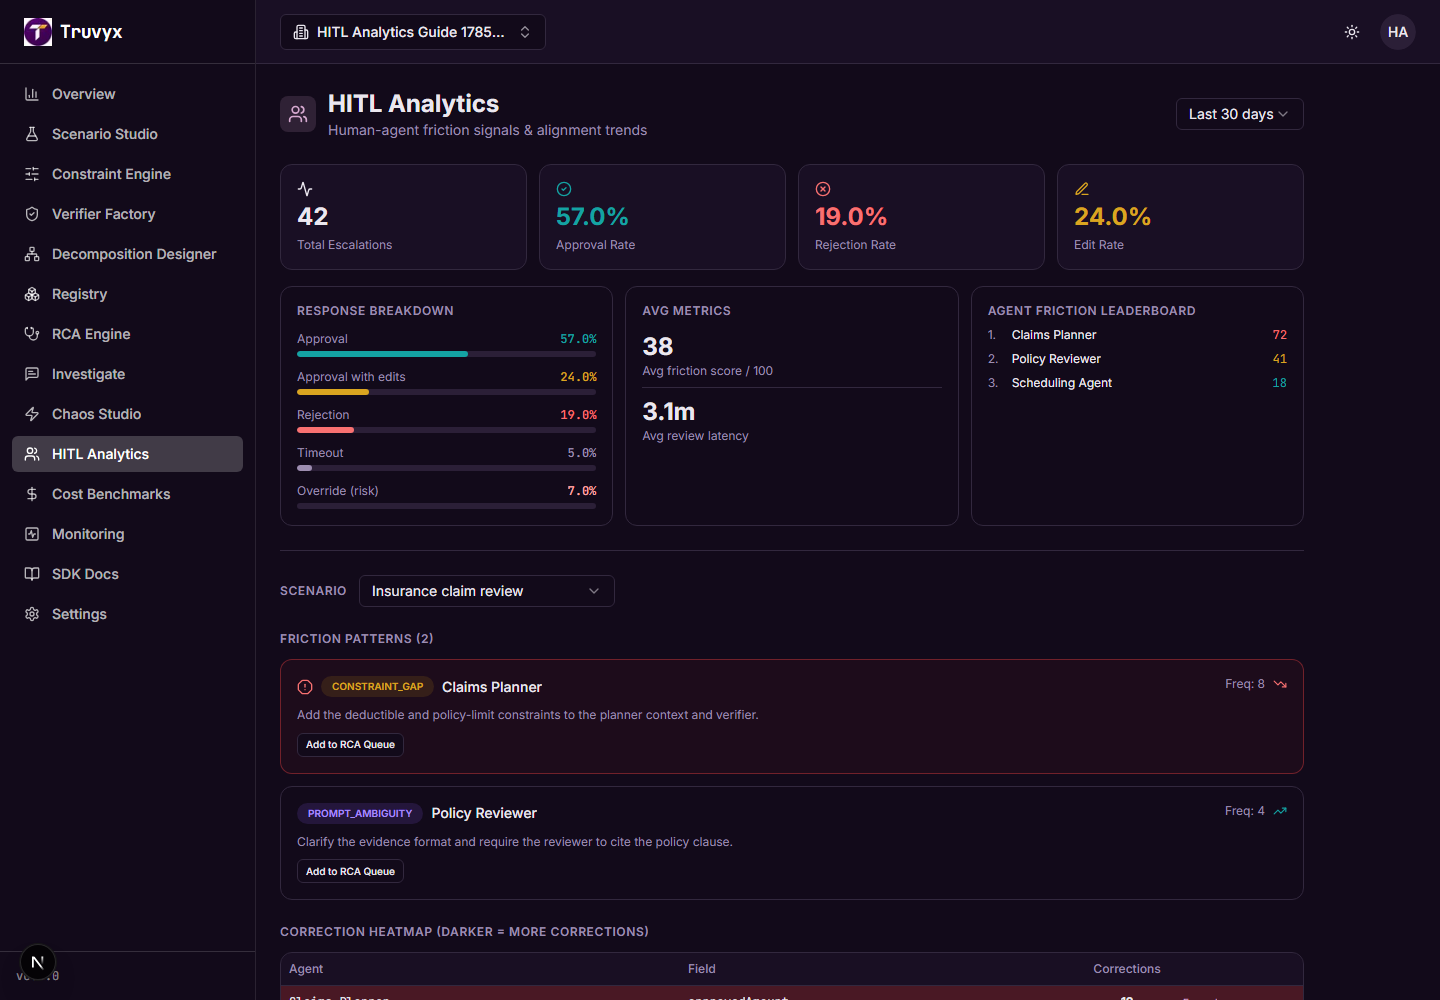Add Policy Reviewer pattern to RCA Queue

tap(350, 871)
